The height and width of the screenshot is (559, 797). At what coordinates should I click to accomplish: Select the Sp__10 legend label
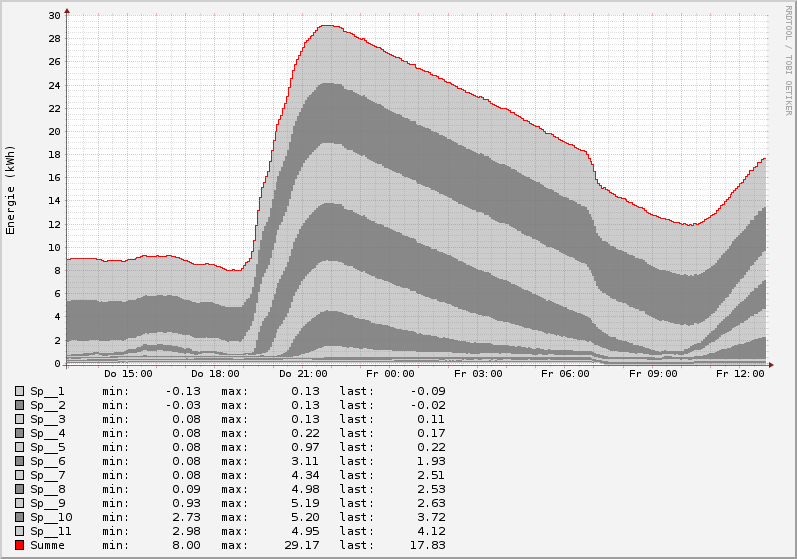[x=51, y=517]
